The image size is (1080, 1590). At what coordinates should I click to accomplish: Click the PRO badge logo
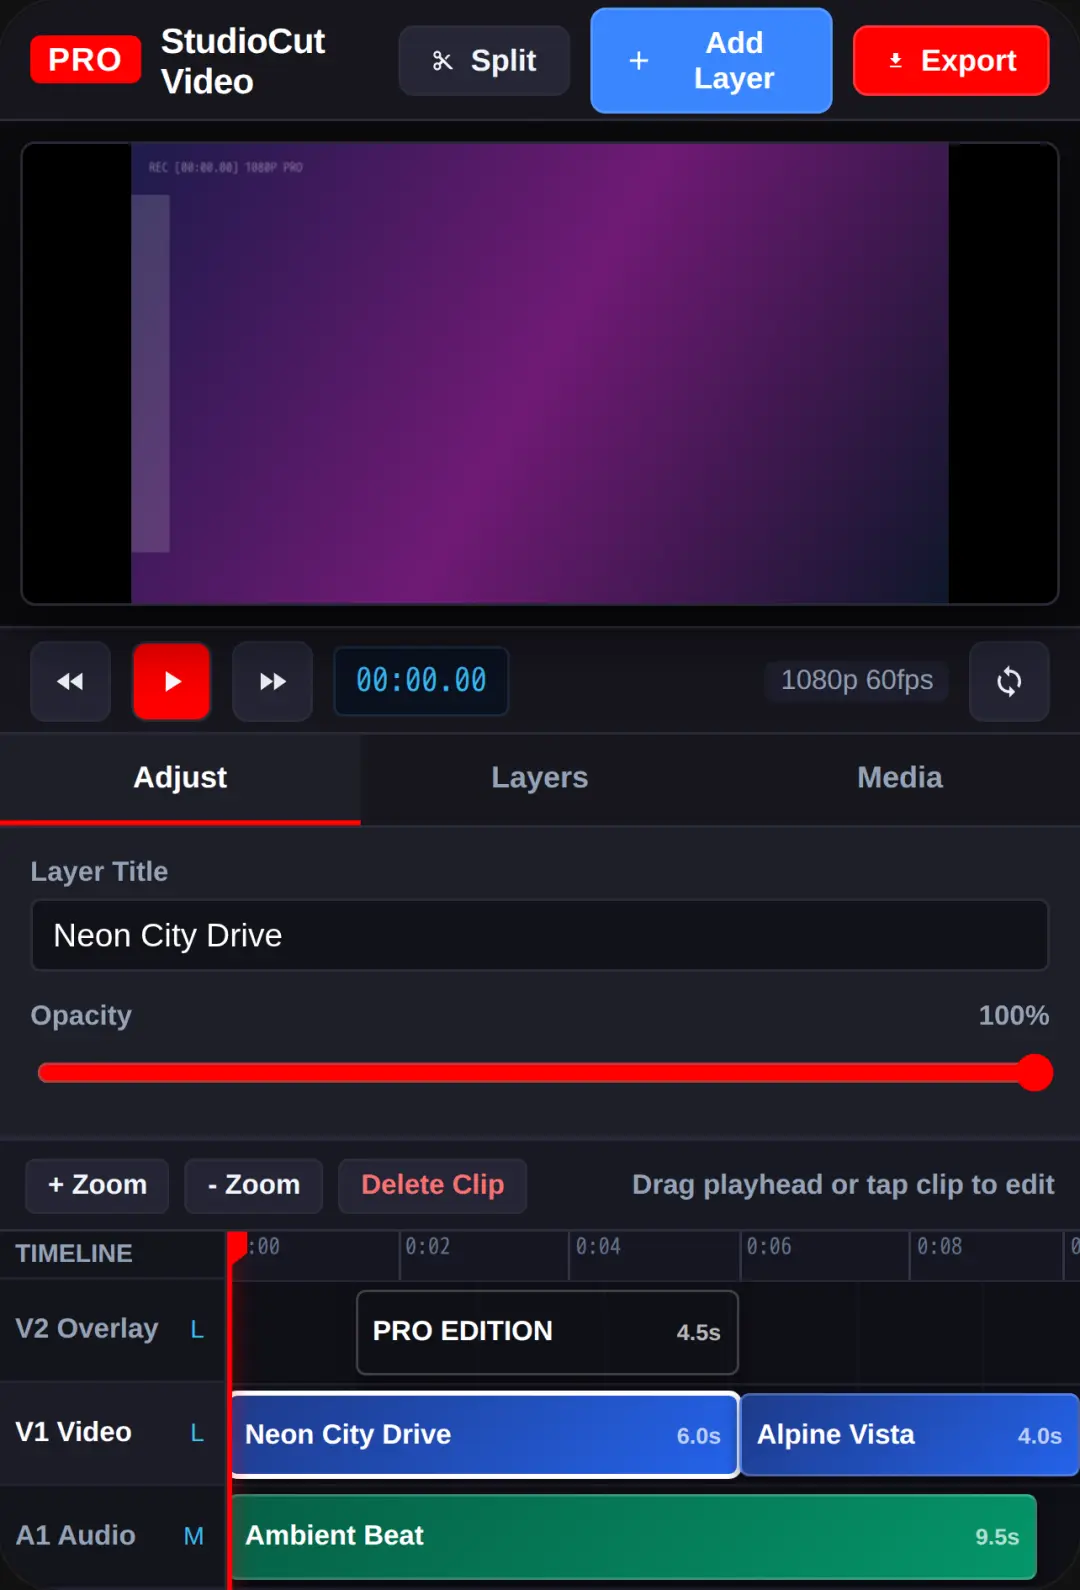[x=85, y=60]
